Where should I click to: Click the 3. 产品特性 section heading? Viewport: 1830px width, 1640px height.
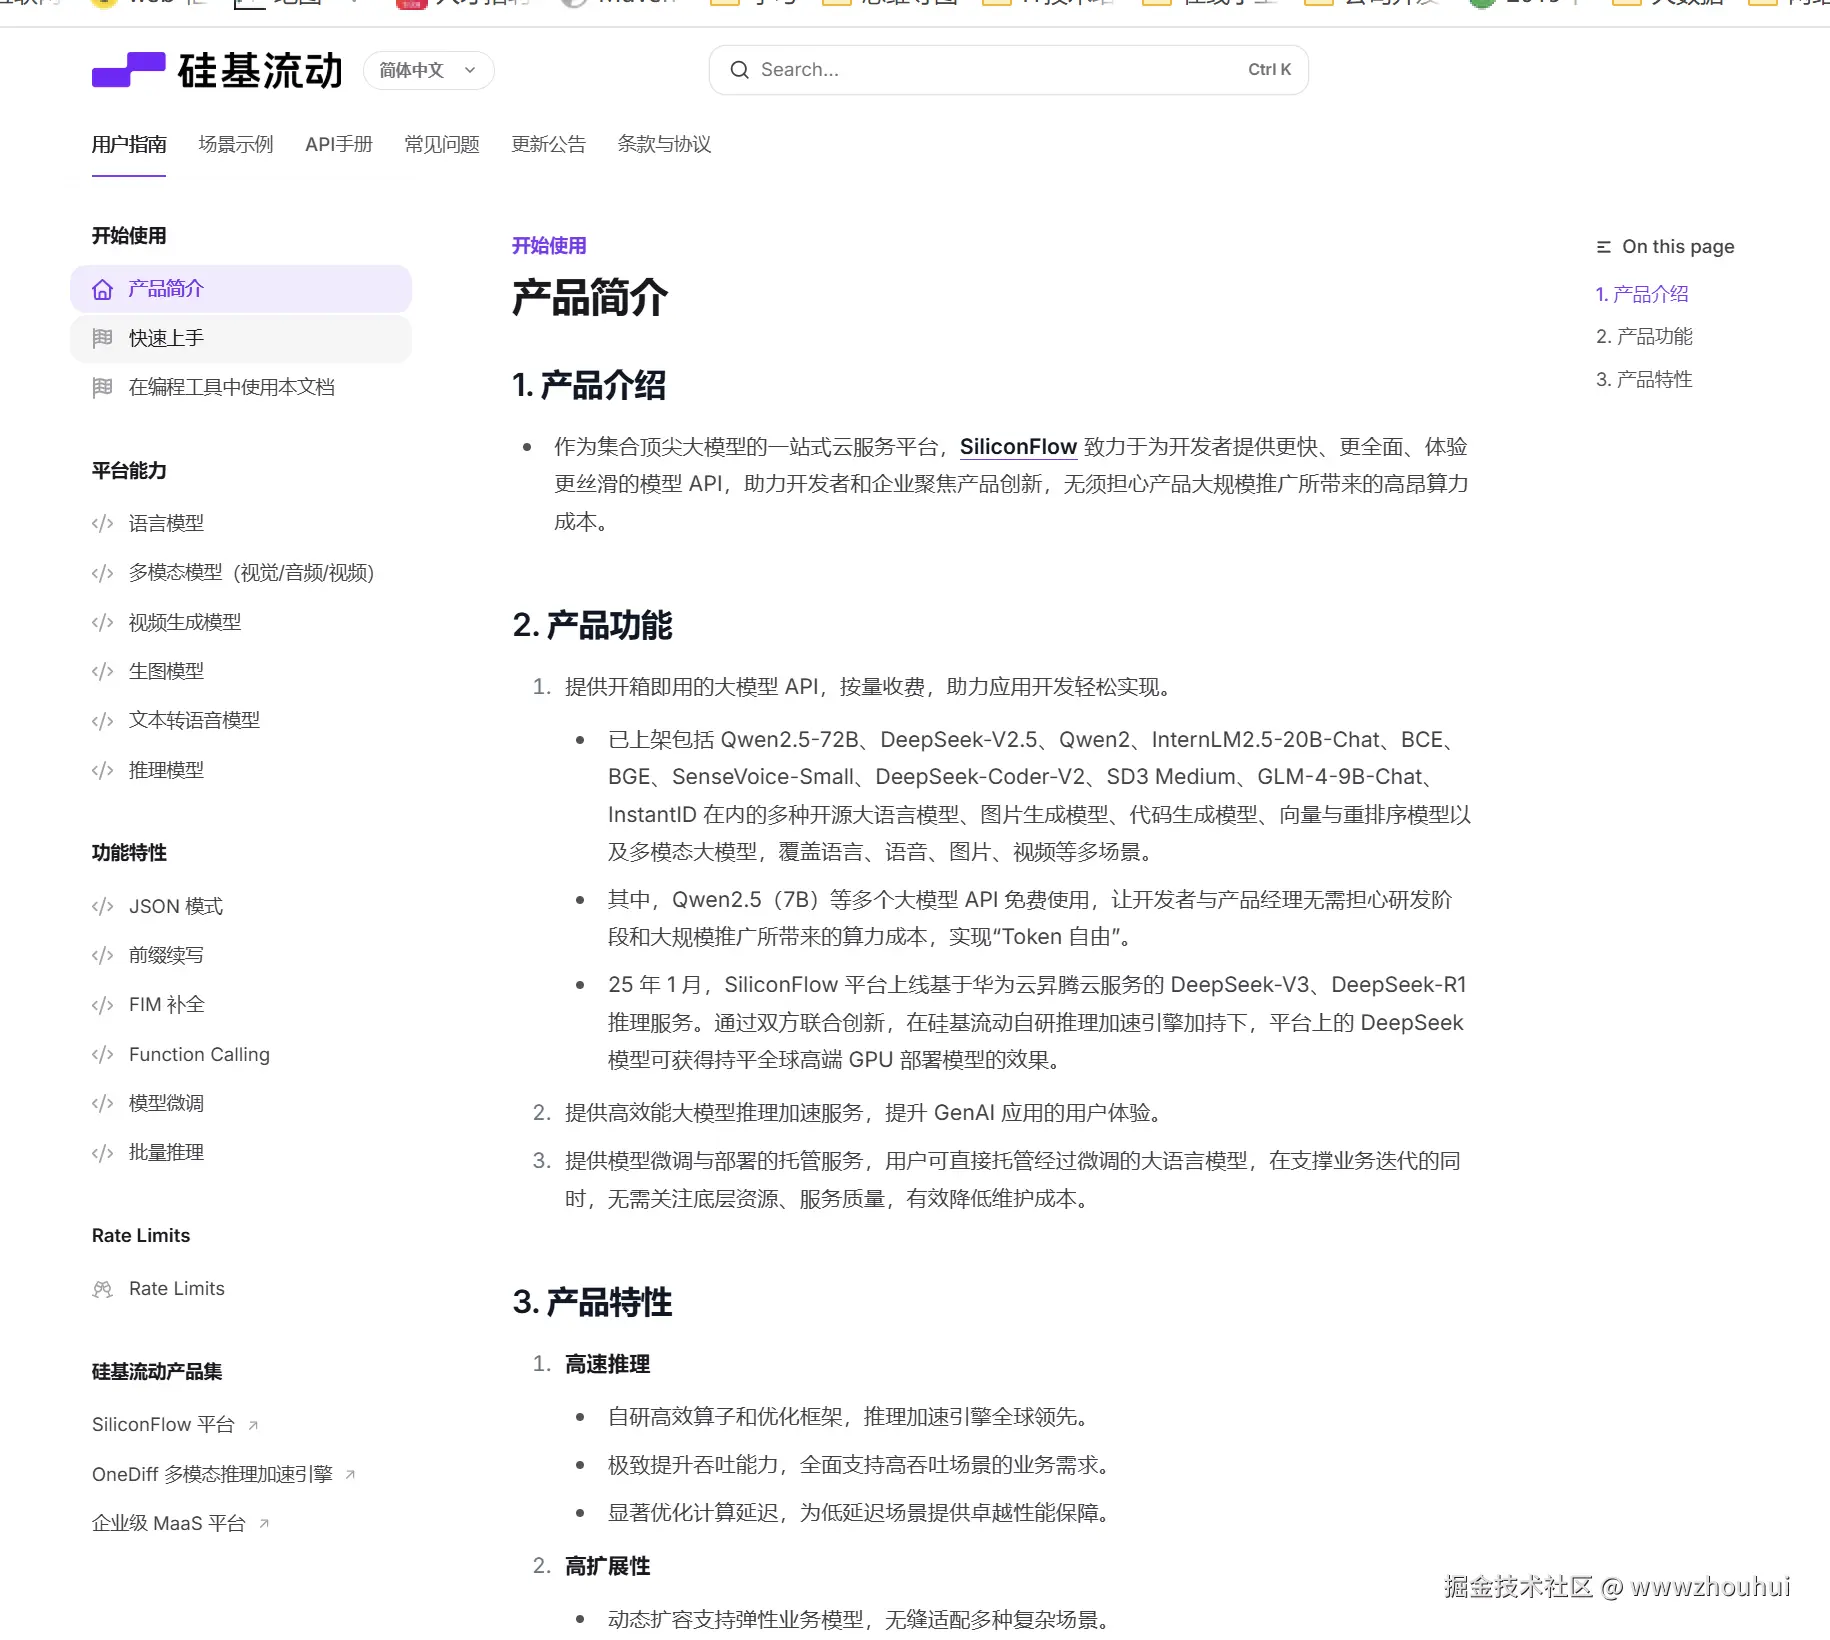point(592,1303)
